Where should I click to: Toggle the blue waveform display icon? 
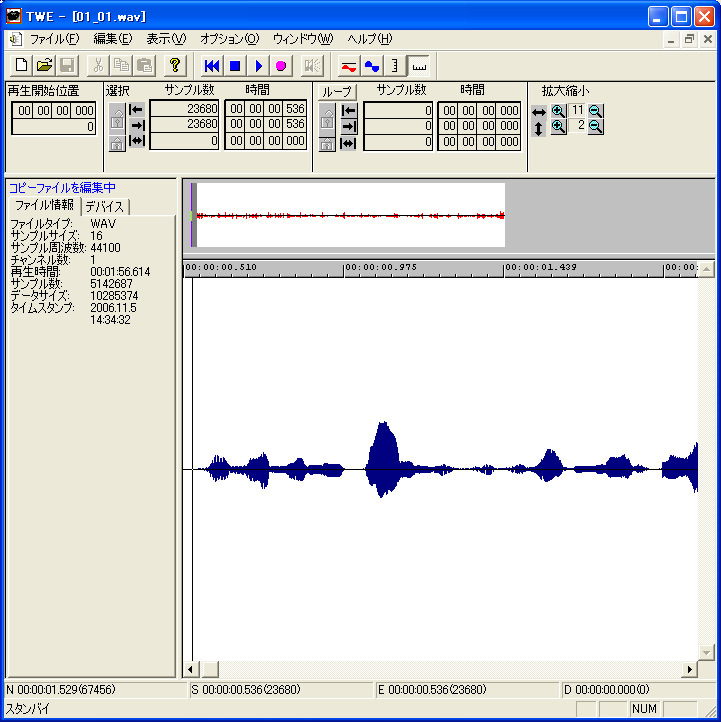click(x=372, y=66)
